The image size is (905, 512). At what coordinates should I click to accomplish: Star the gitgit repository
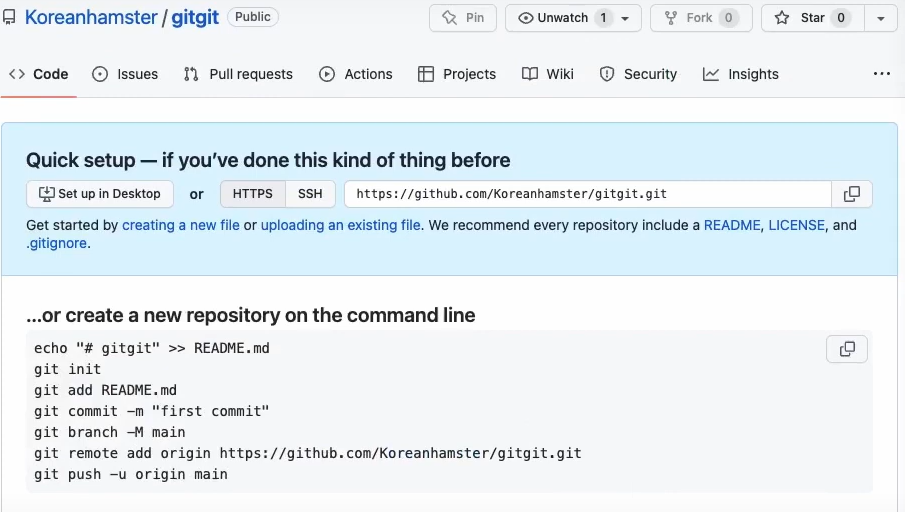[813, 18]
